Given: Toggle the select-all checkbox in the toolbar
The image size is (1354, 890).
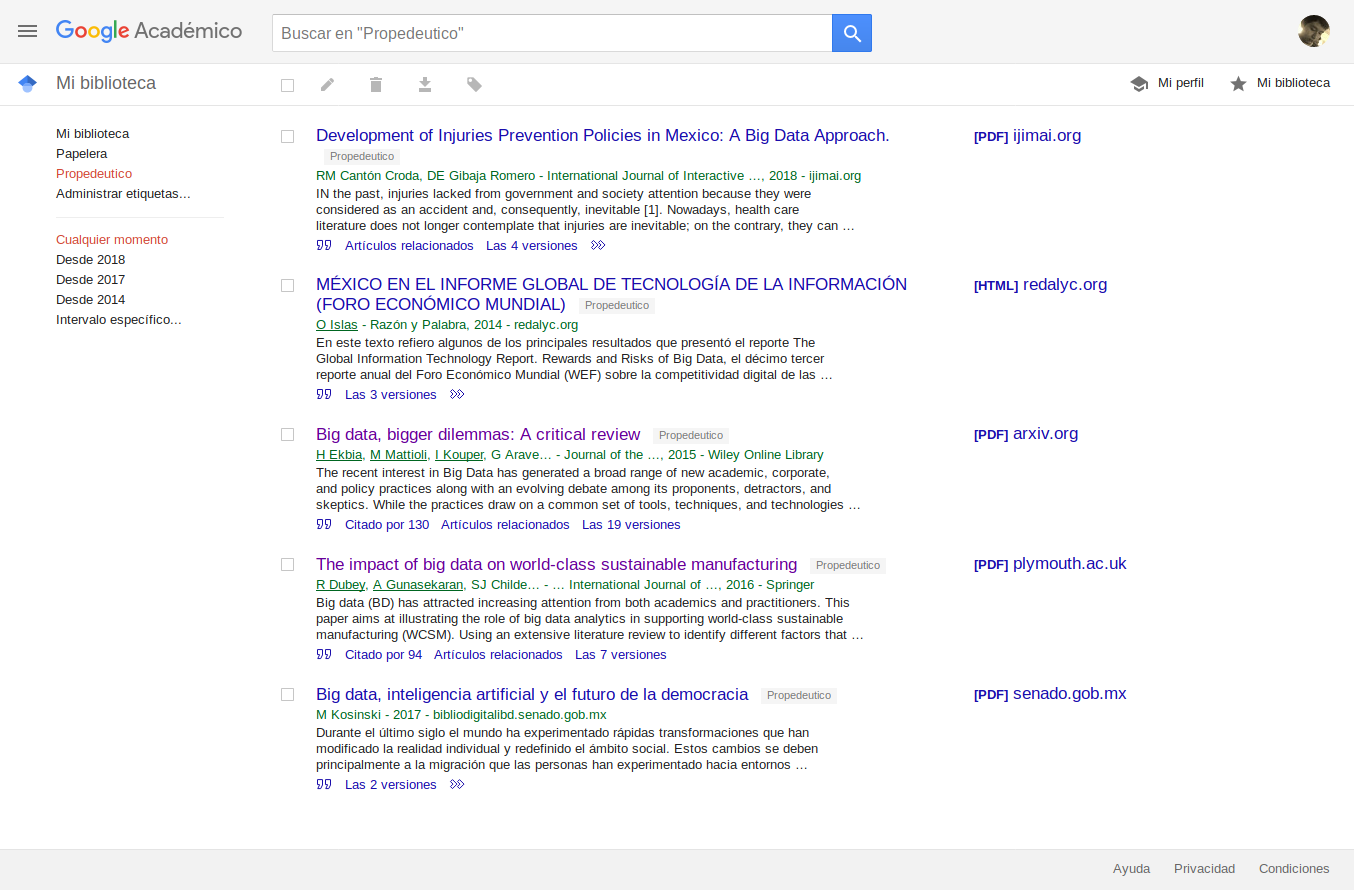Looking at the screenshot, I should pos(288,86).
